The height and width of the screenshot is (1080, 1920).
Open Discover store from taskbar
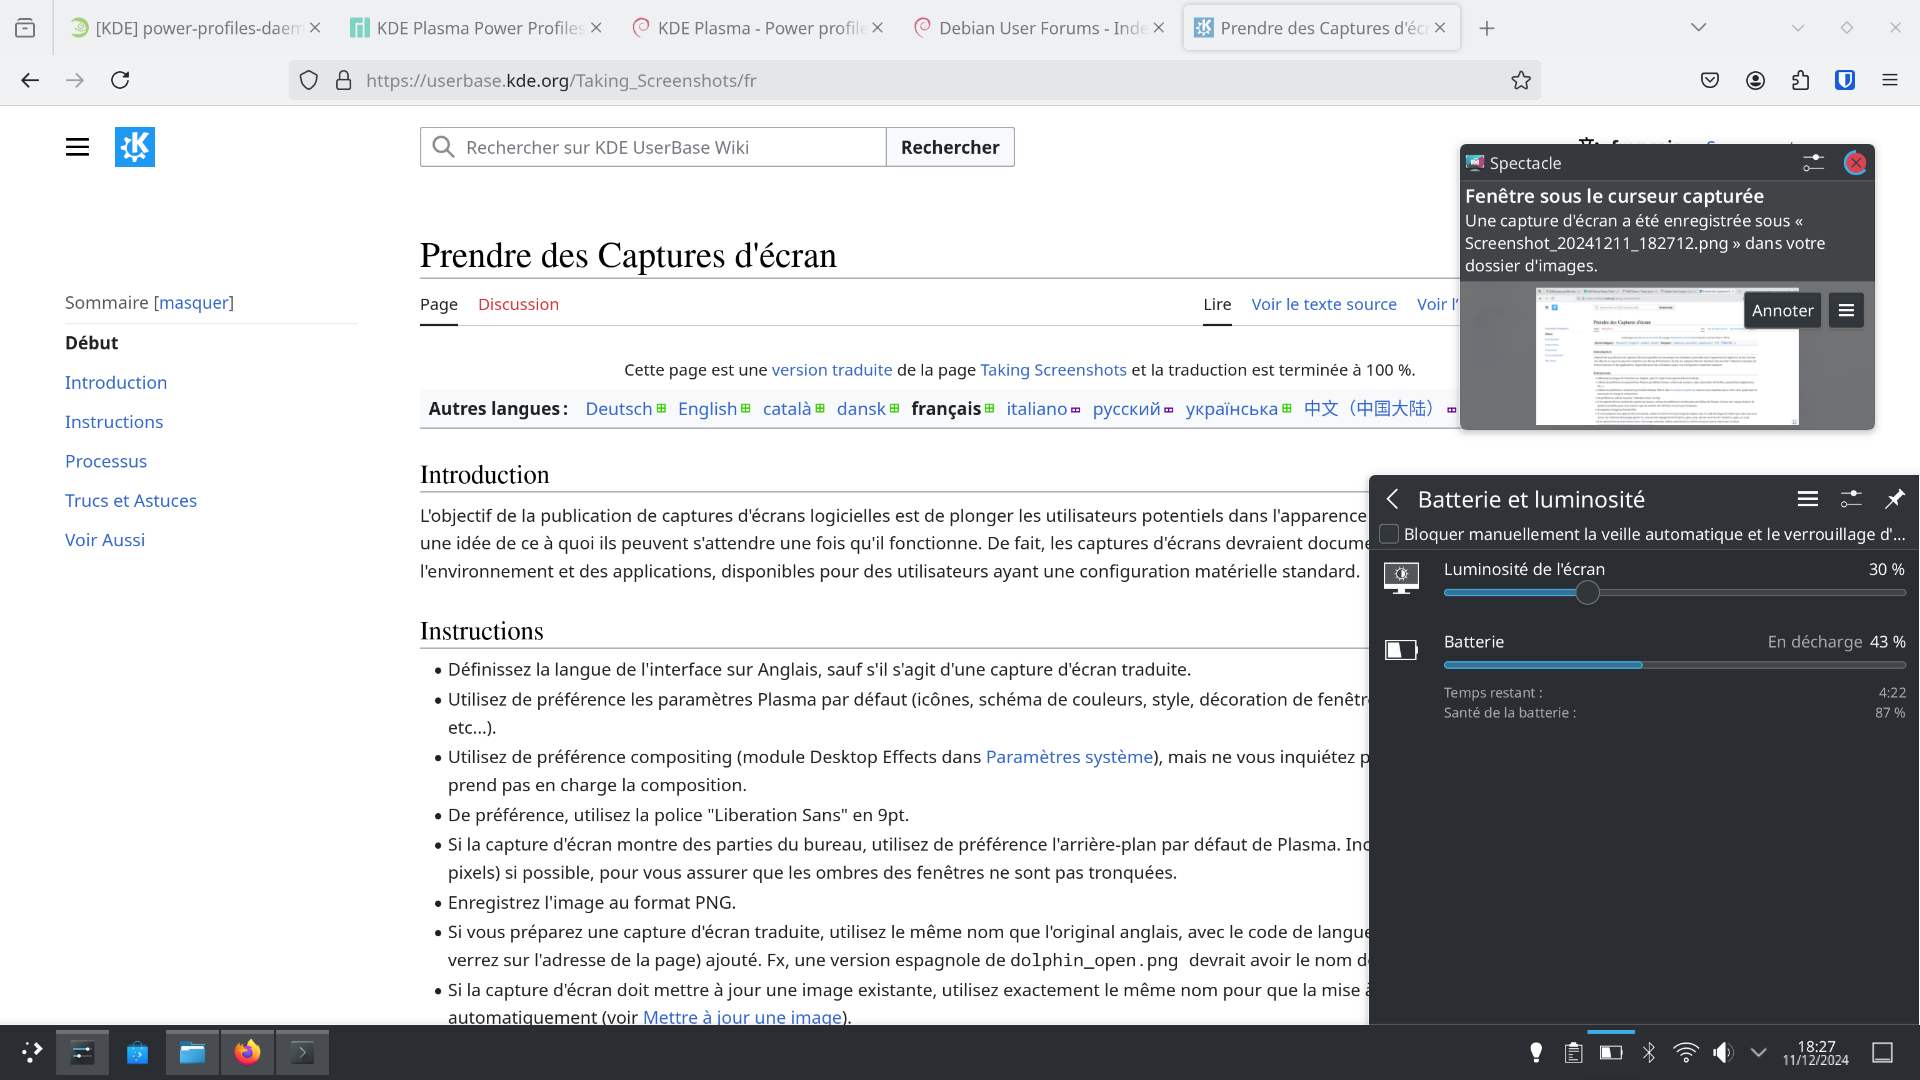pyautogui.click(x=137, y=1052)
